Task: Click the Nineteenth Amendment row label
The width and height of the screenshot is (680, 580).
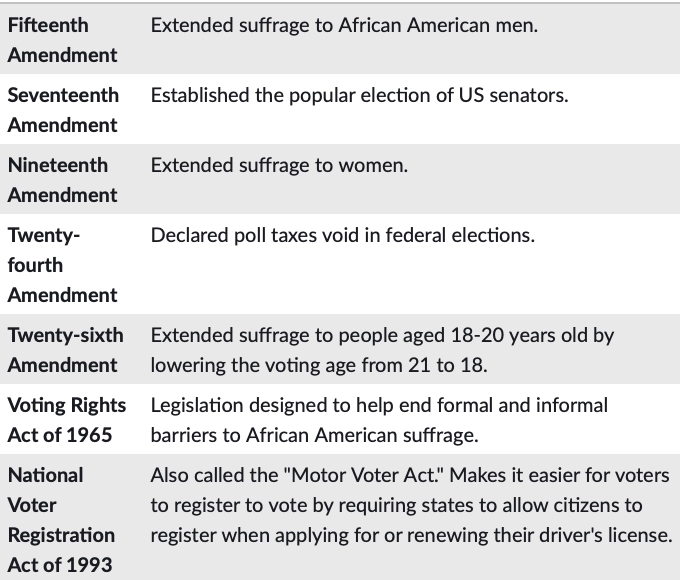Action: 62,180
